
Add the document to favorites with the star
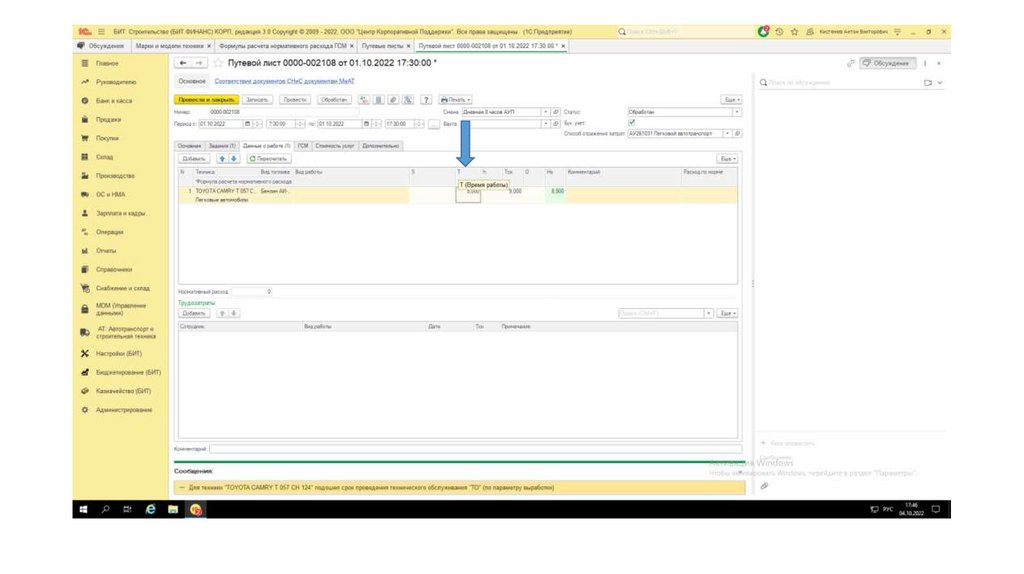coord(218,63)
